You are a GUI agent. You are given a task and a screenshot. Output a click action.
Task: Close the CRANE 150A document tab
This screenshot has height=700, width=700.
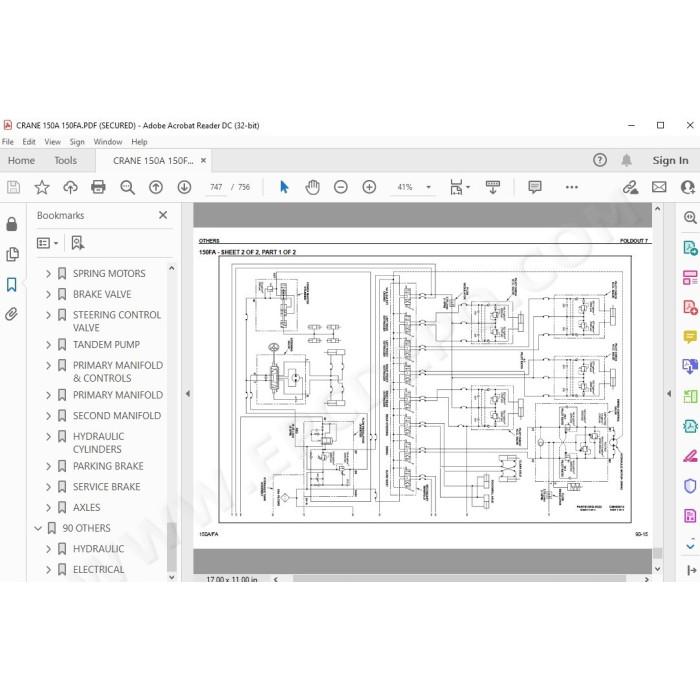click(x=203, y=160)
